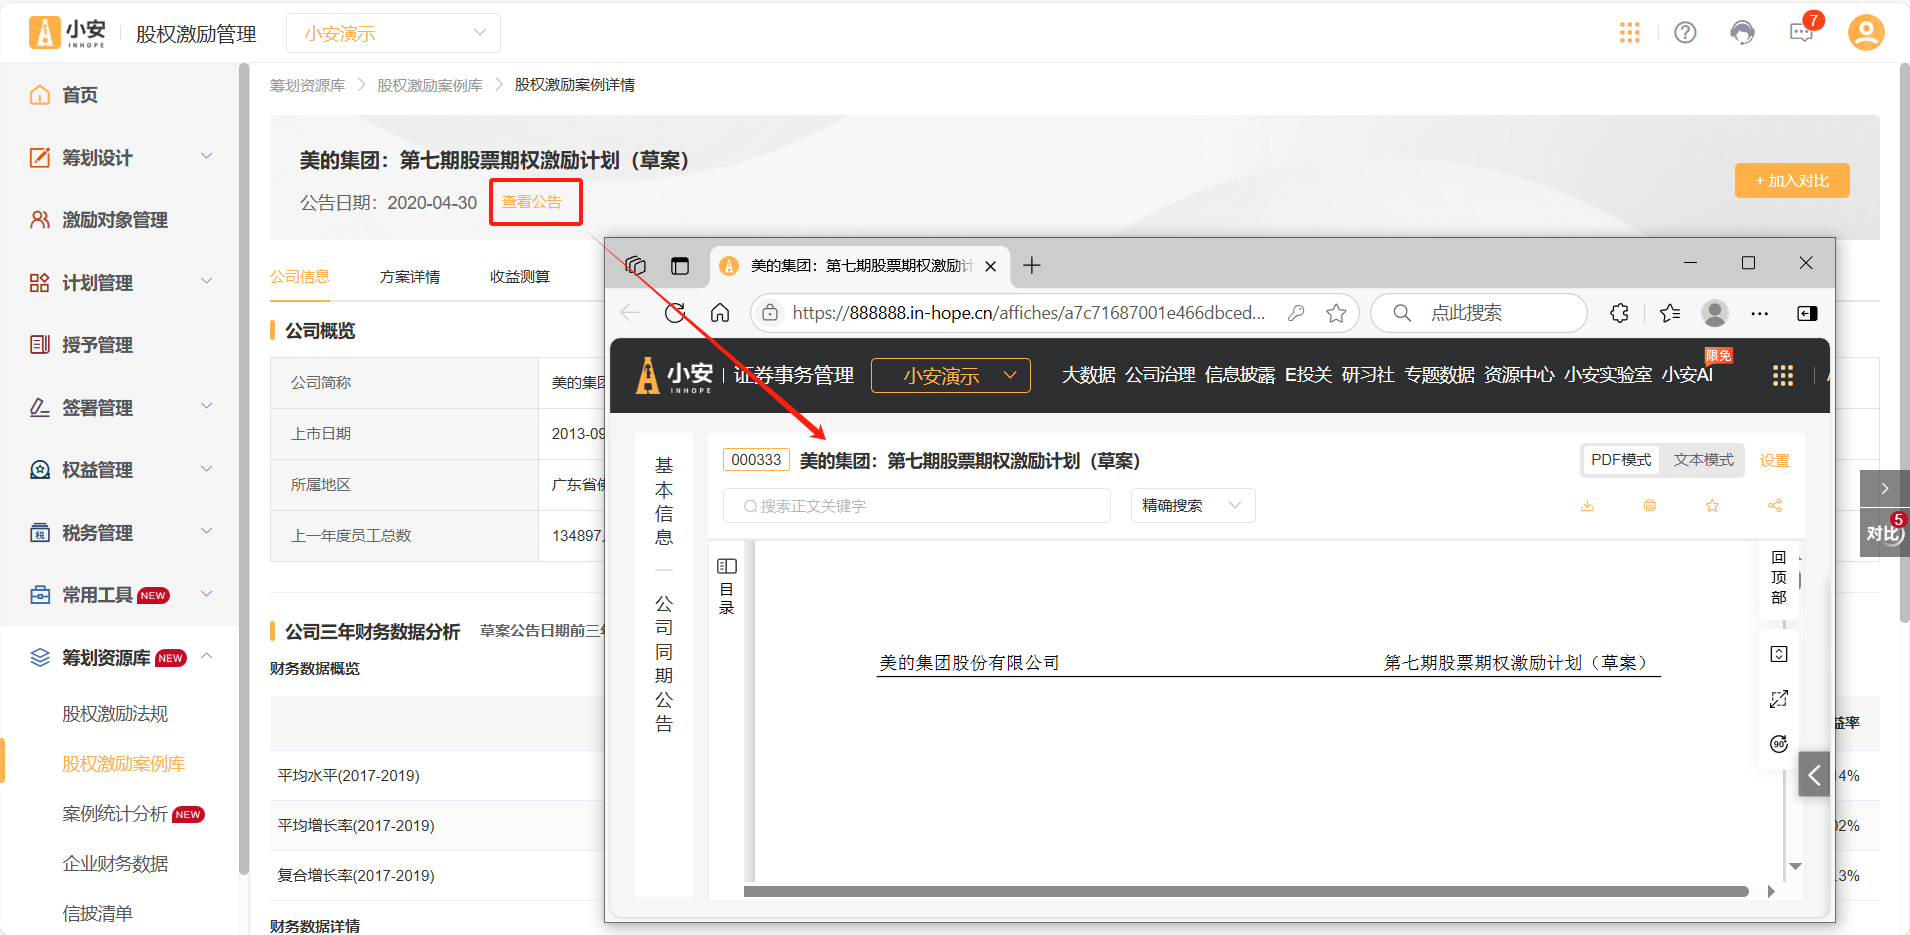Click the 加入对比 button
Screen dimensions: 1910x935
click(x=1792, y=181)
